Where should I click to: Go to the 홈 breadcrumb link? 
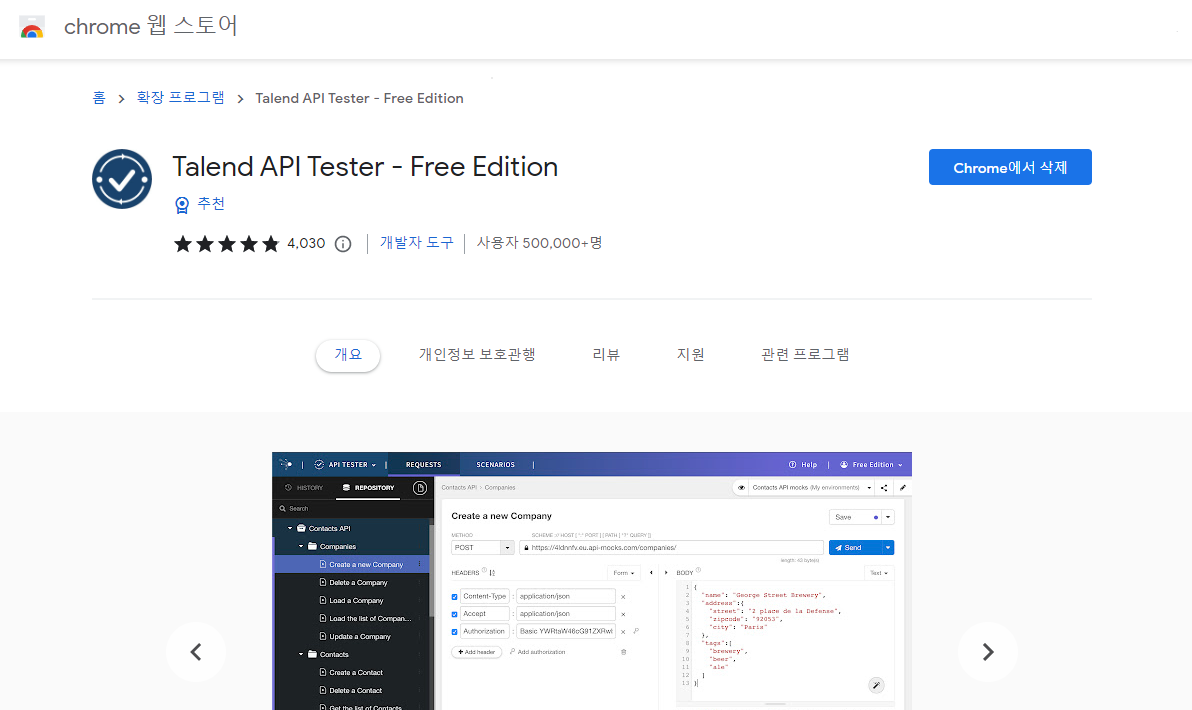[99, 98]
